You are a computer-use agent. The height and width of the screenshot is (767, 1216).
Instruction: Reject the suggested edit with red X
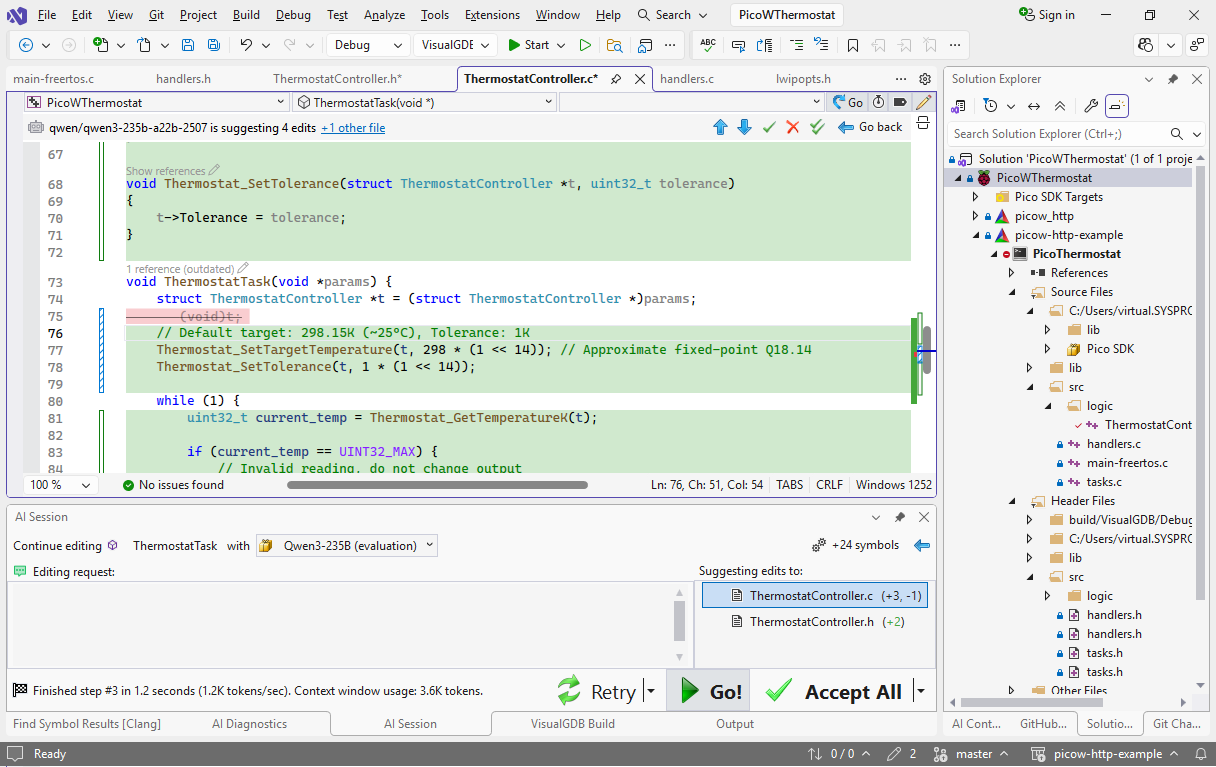(793, 127)
